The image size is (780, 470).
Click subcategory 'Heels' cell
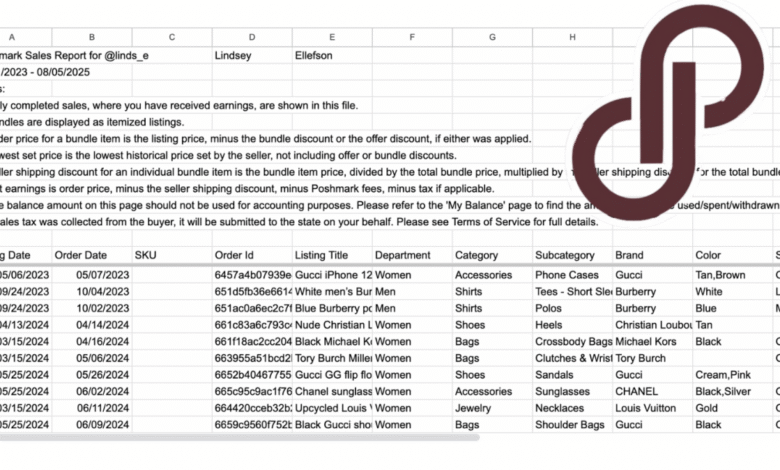[x=573, y=325]
